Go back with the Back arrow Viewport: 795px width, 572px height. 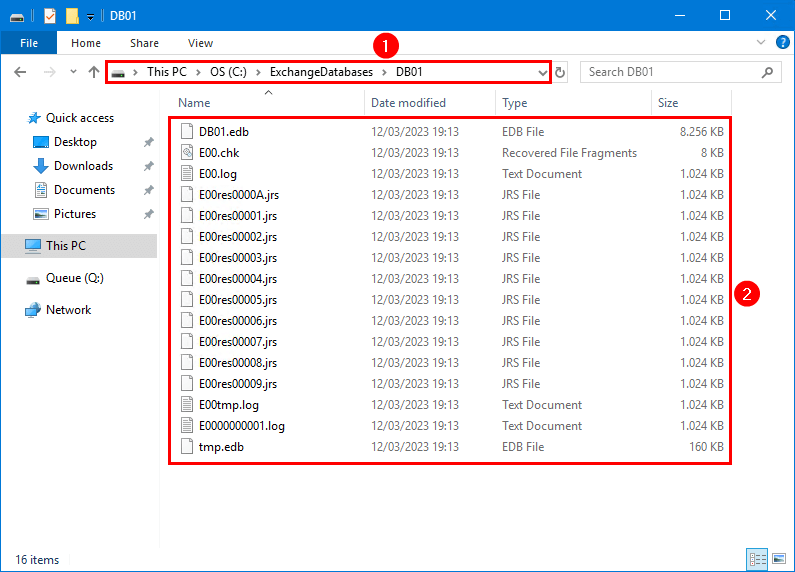pyautogui.click(x=20, y=72)
